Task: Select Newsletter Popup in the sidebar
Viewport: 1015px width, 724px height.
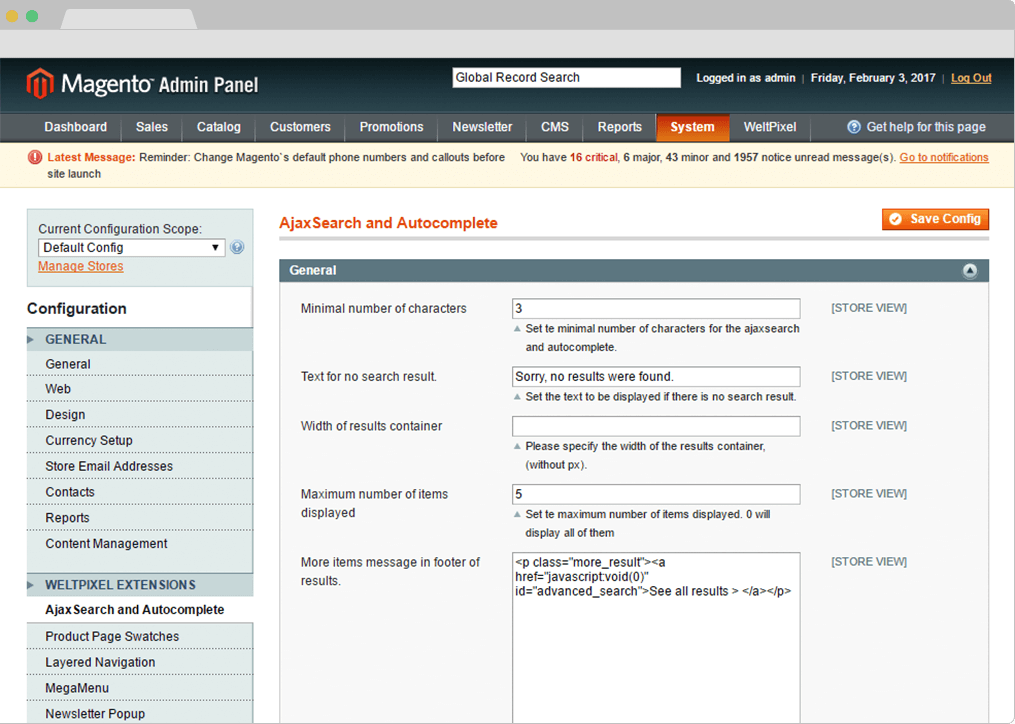Action: coord(140,714)
